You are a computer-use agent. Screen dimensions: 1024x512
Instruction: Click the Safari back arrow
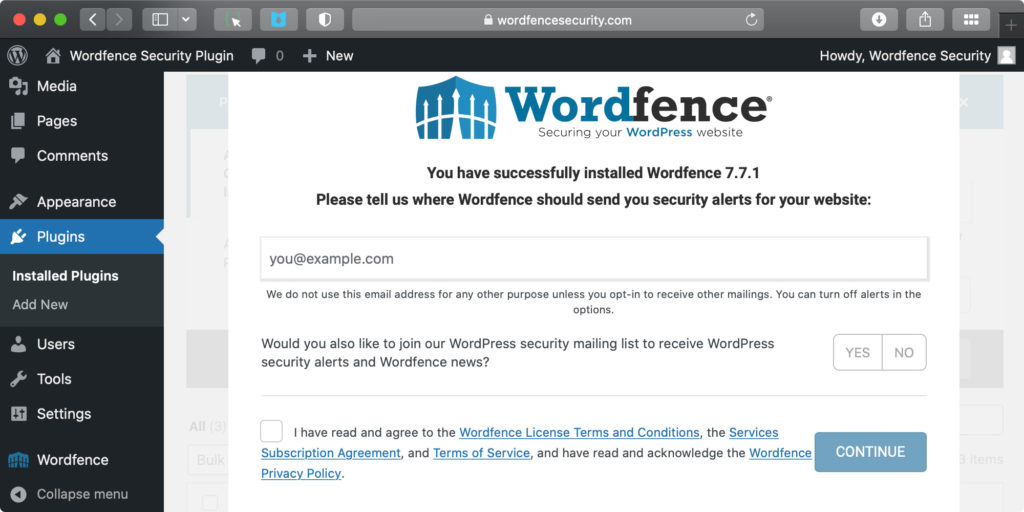pos(92,20)
